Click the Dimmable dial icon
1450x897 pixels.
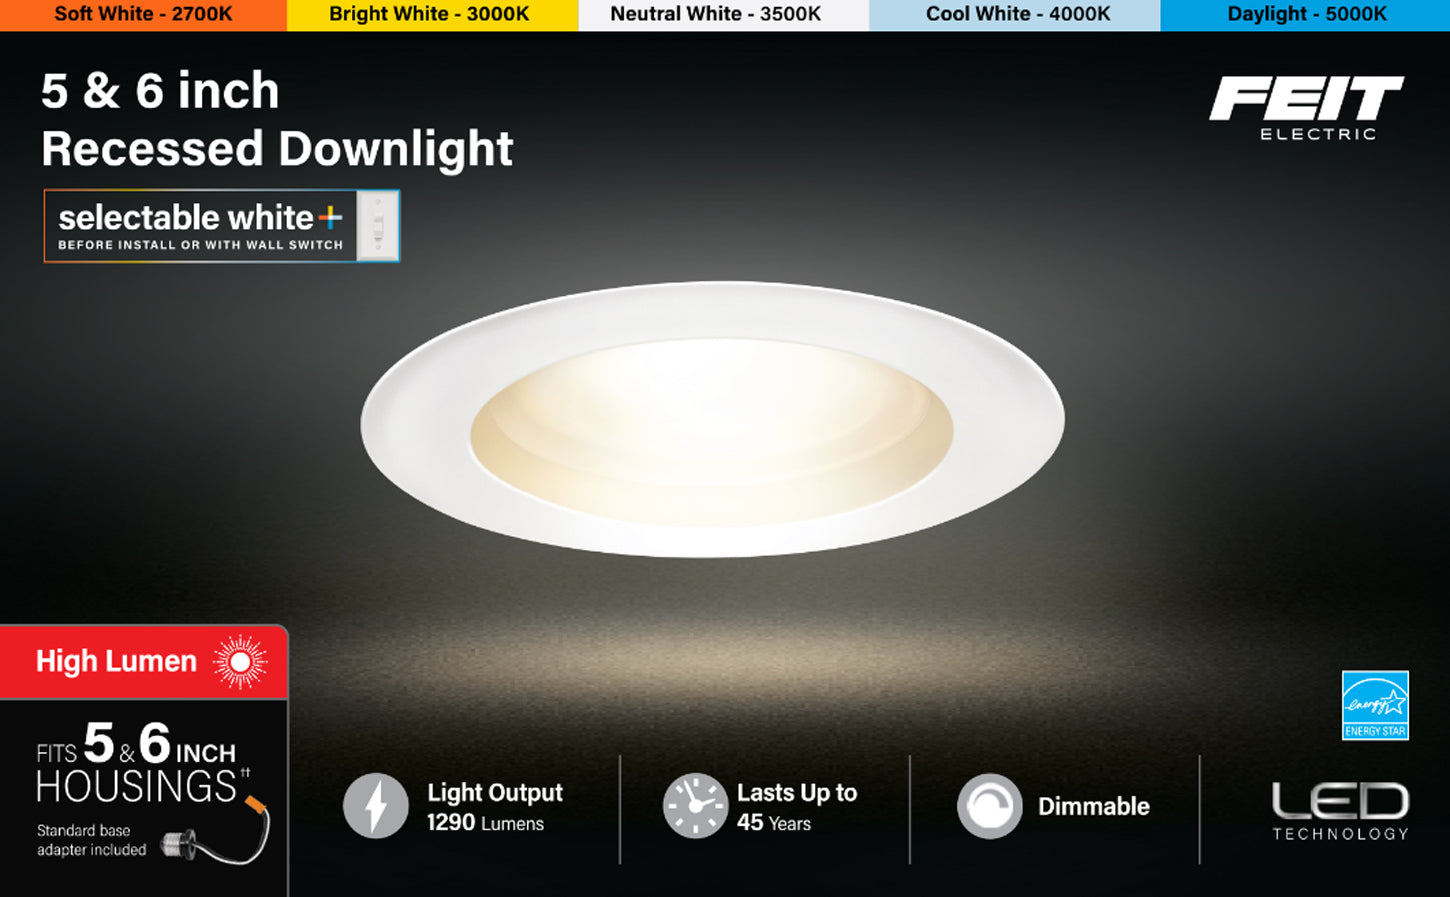pyautogui.click(x=990, y=806)
